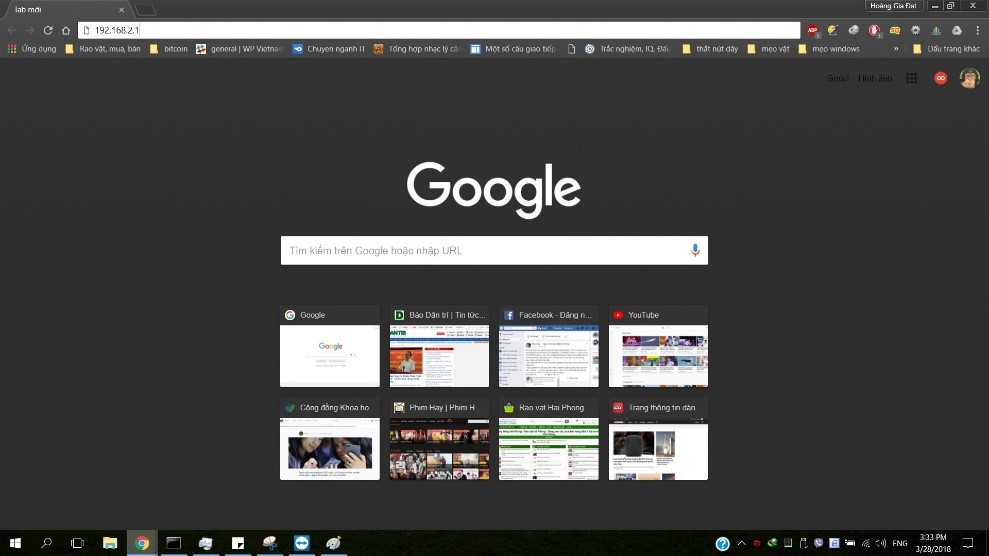Open the Chrome three-dot menu
The image size is (989, 556).
pyautogui.click(x=977, y=30)
